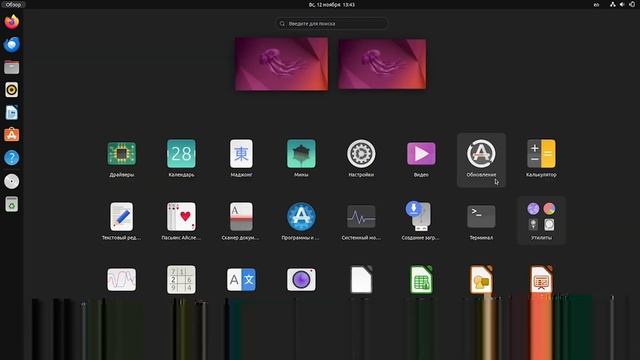Open the Drivers (Драйверы) app

122,154
